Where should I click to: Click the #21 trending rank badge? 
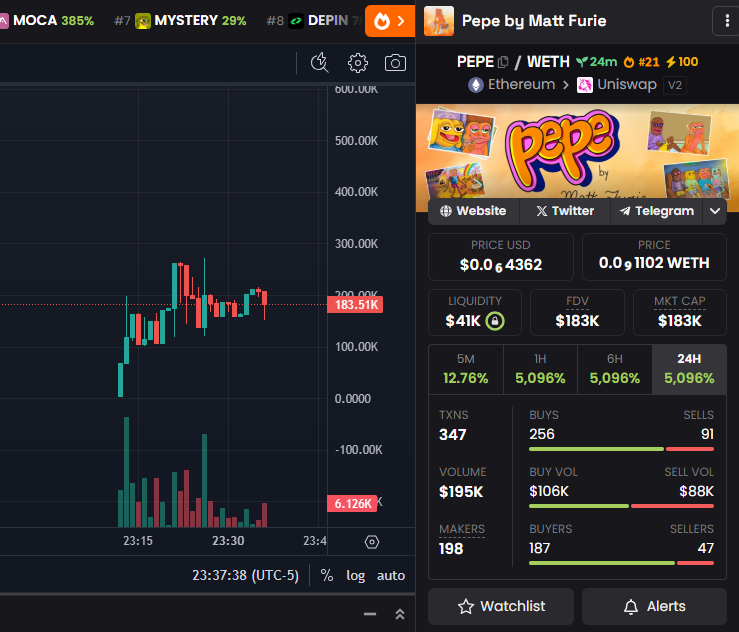641,62
